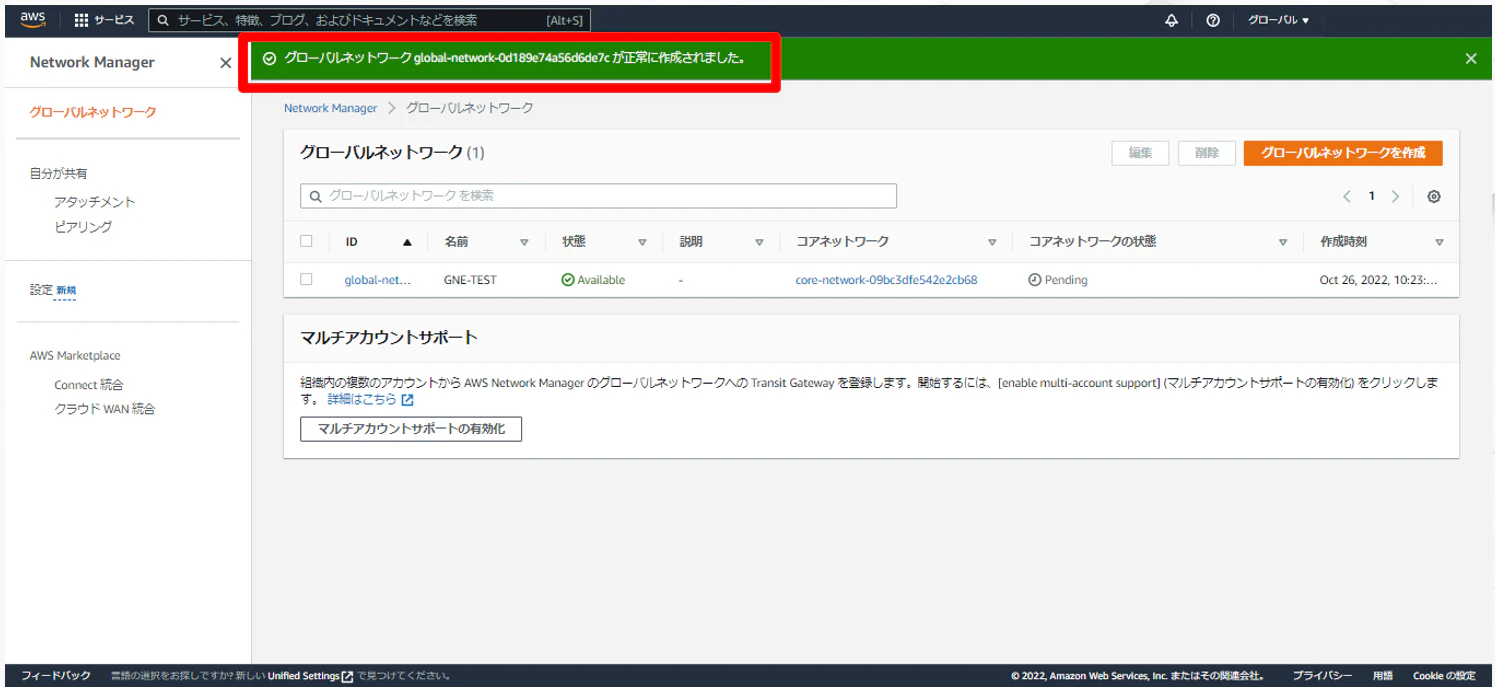
Task: Click the Oct 26, 2022 creation time
Action: [x=1378, y=280]
